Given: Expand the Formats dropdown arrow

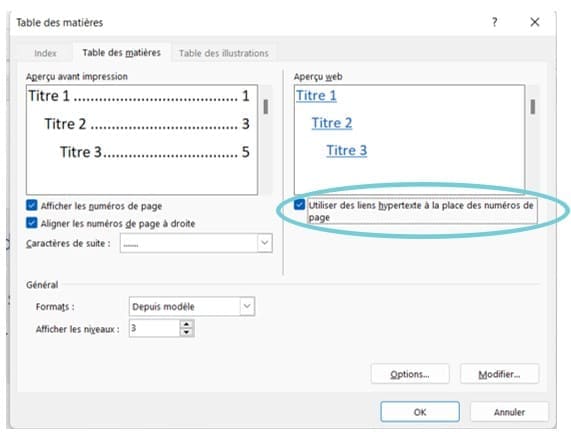Looking at the screenshot, I should click(247, 306).
